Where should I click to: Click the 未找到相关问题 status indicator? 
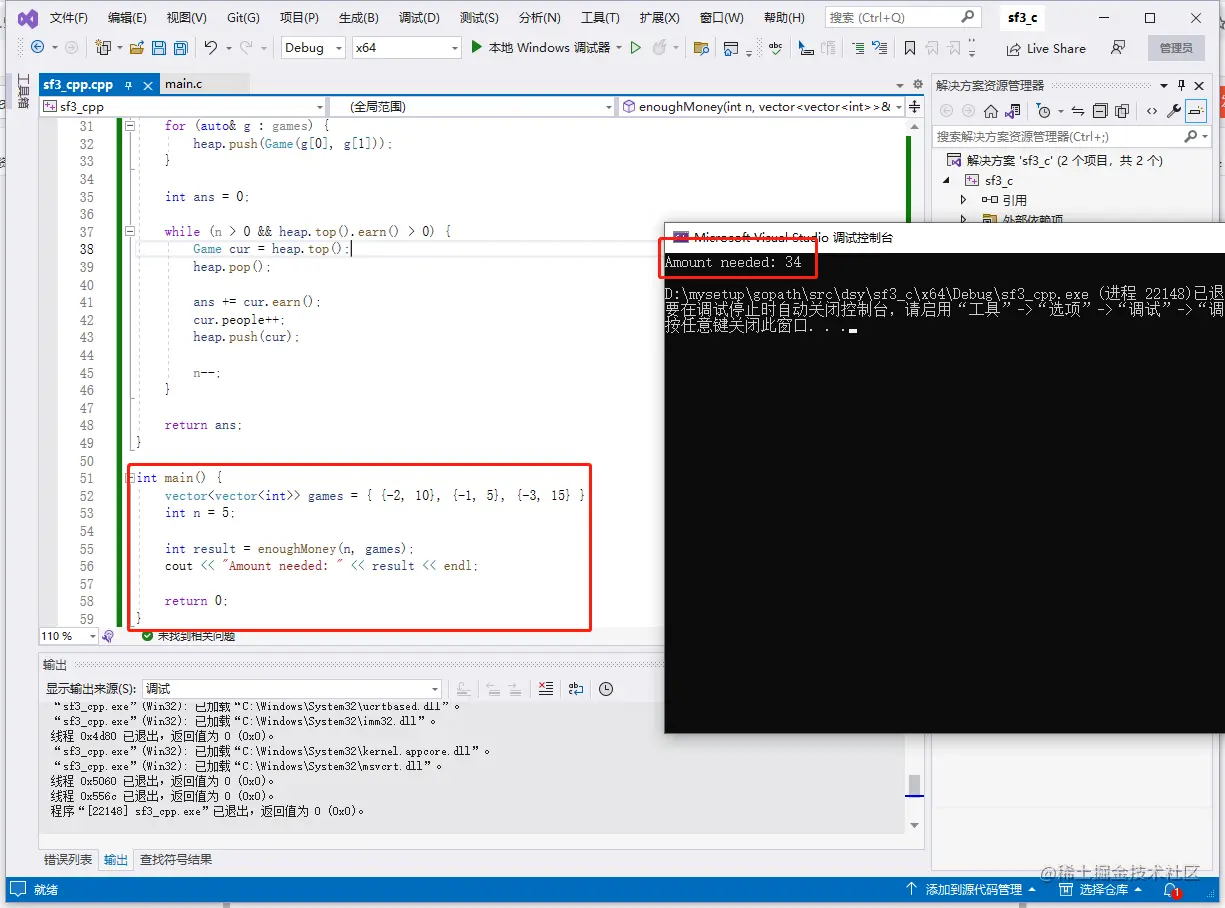pyautogui.click(x=189, y=636)
